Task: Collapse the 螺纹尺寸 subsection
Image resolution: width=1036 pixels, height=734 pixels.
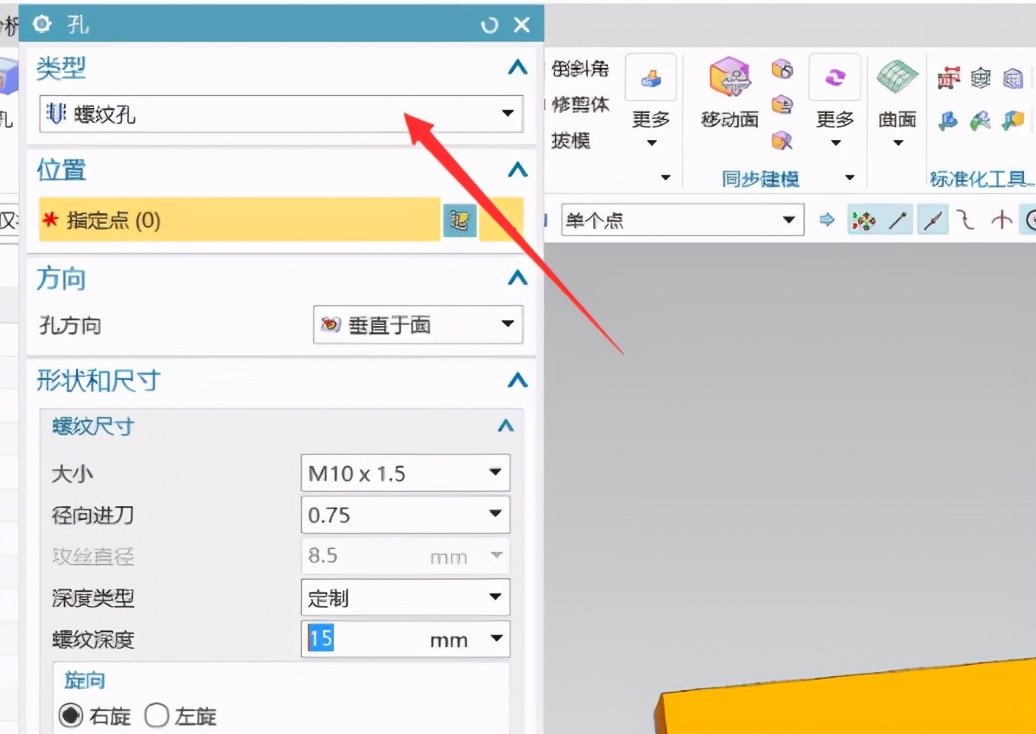Action: point(505,425)
